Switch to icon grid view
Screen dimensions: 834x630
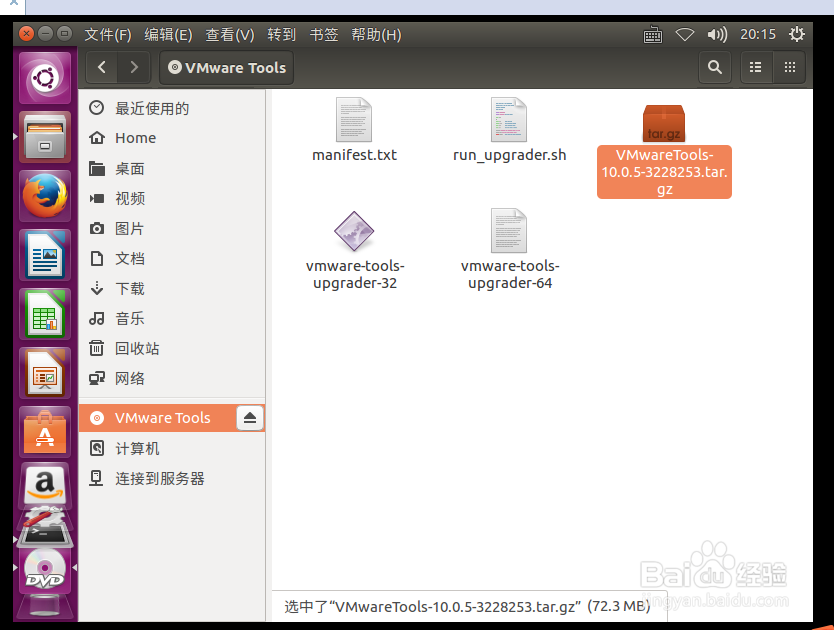click(790, 68)
